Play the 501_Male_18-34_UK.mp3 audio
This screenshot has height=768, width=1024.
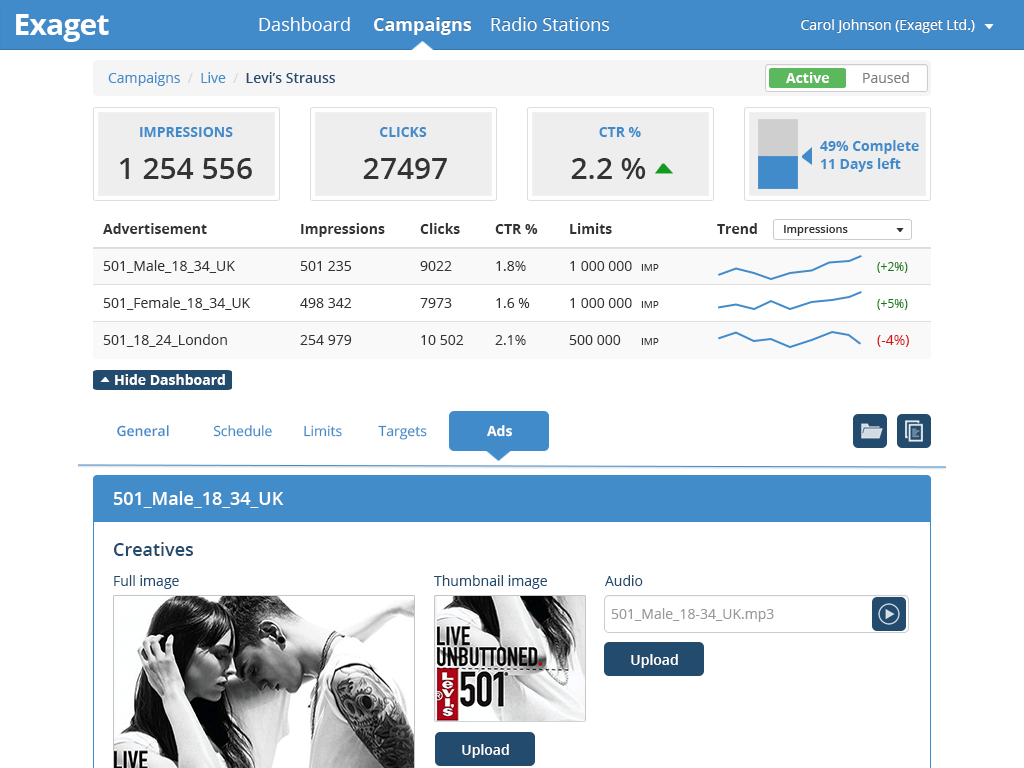click(888, 614)
